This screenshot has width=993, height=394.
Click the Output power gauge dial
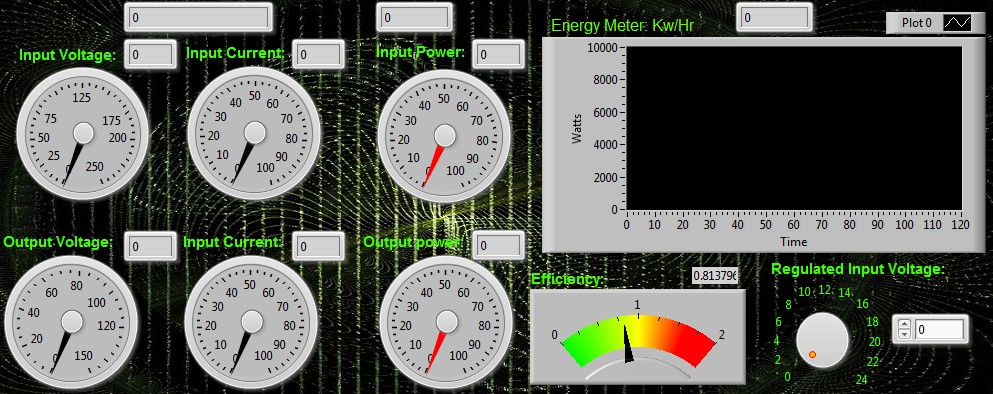[446, 322]
